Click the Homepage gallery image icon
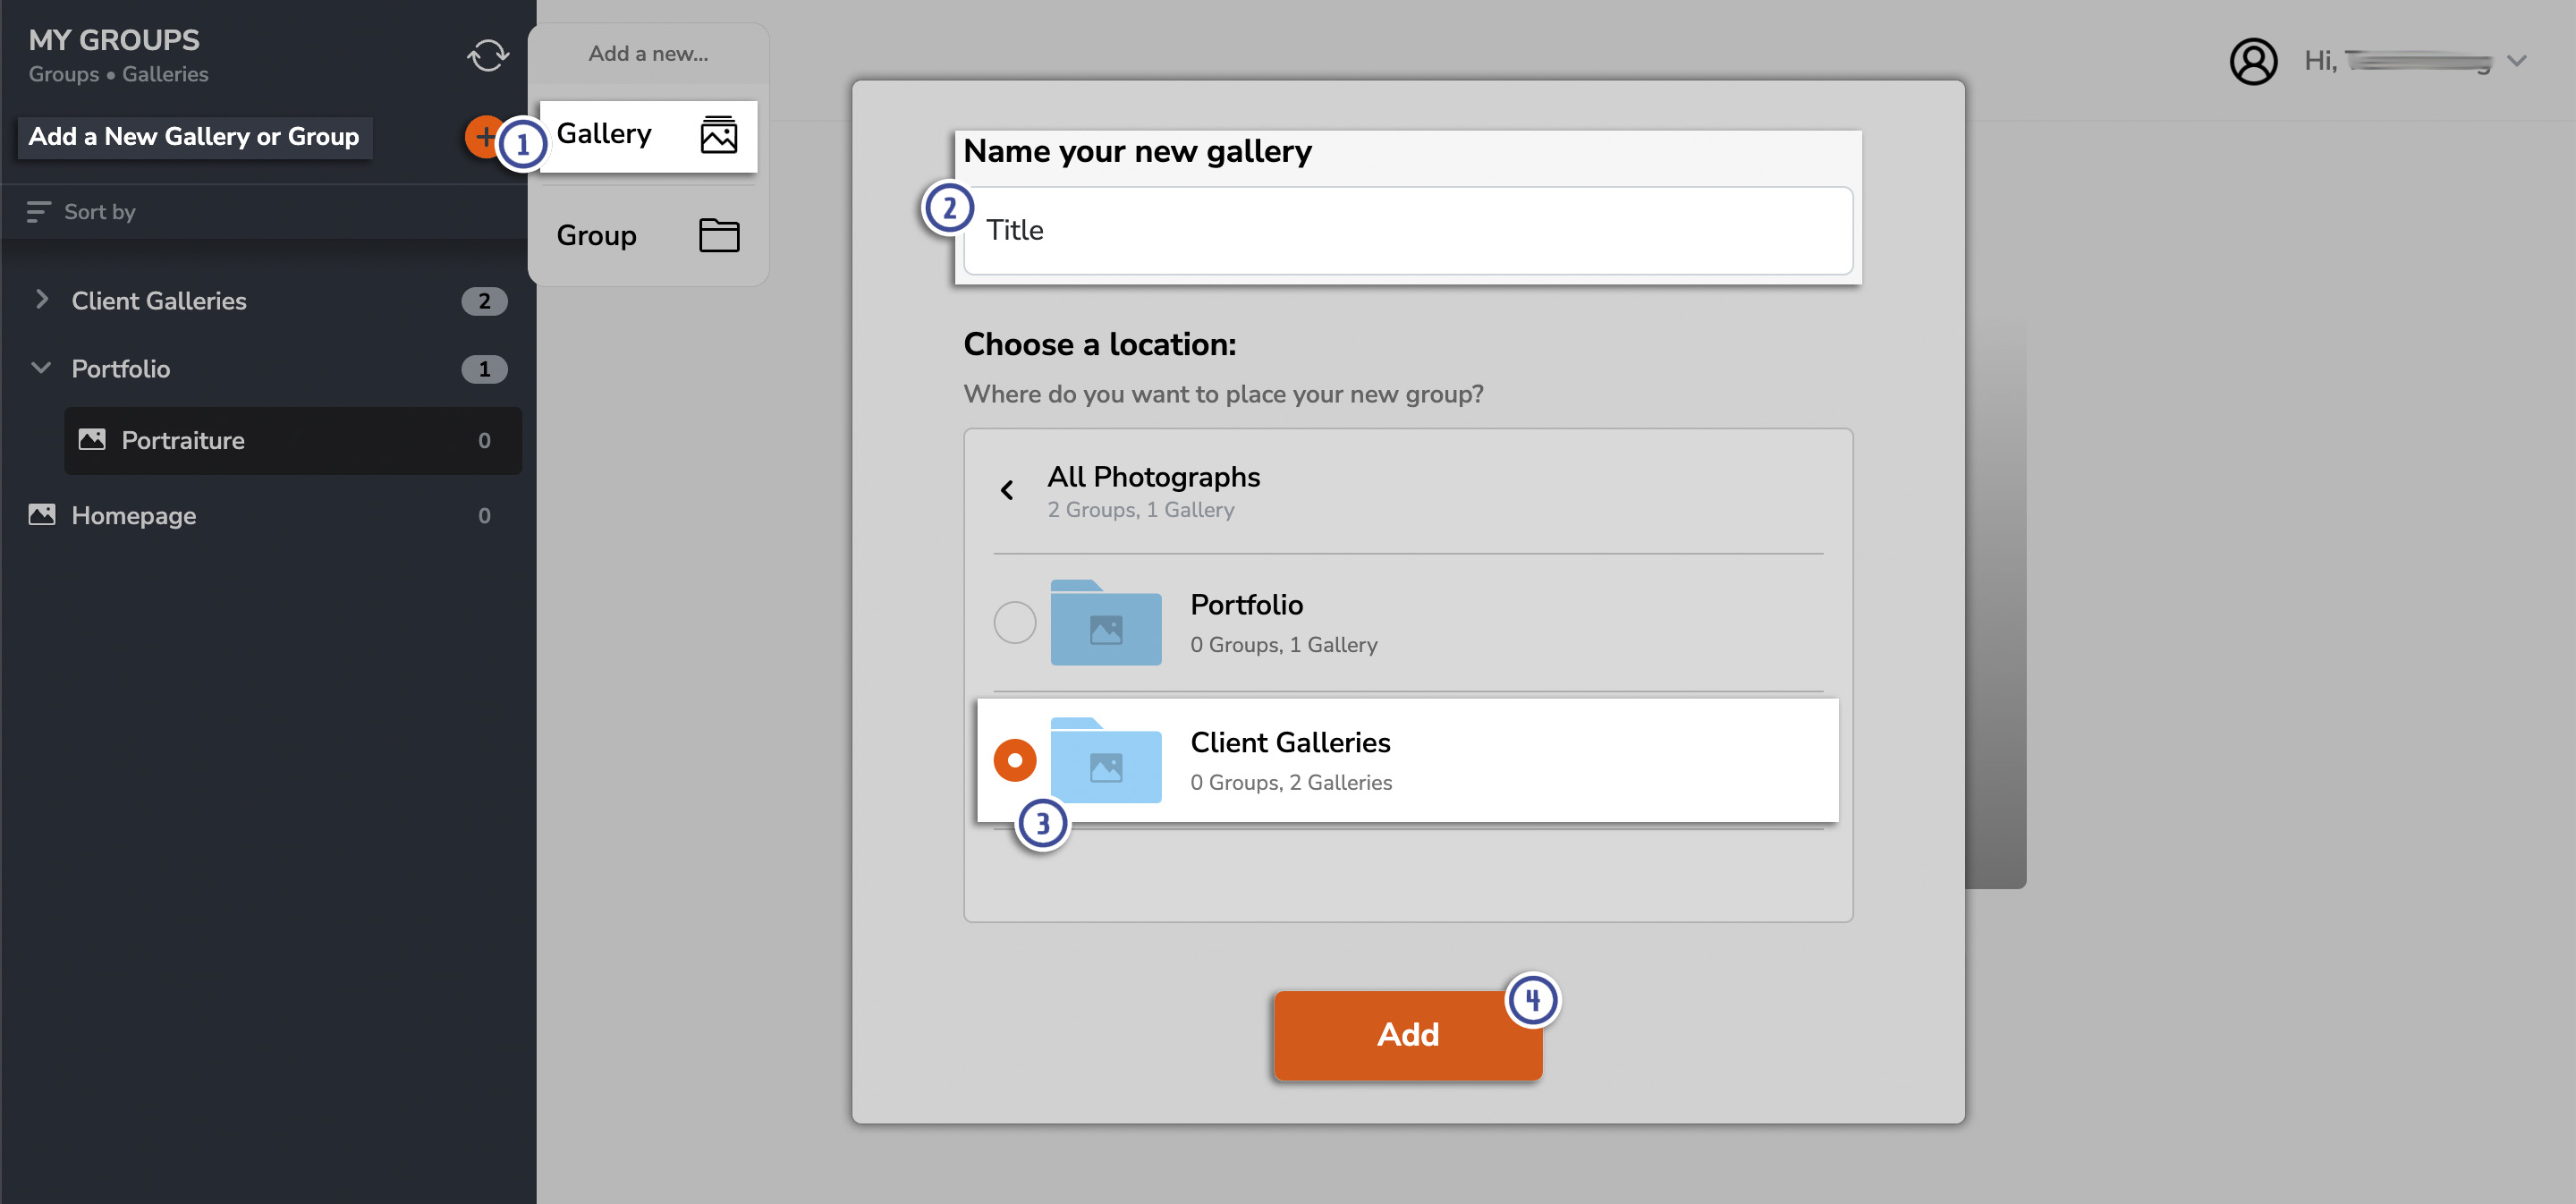The width and height of the screenshot is (2576, 1204). pyautogui.click(x=42, y=515)
